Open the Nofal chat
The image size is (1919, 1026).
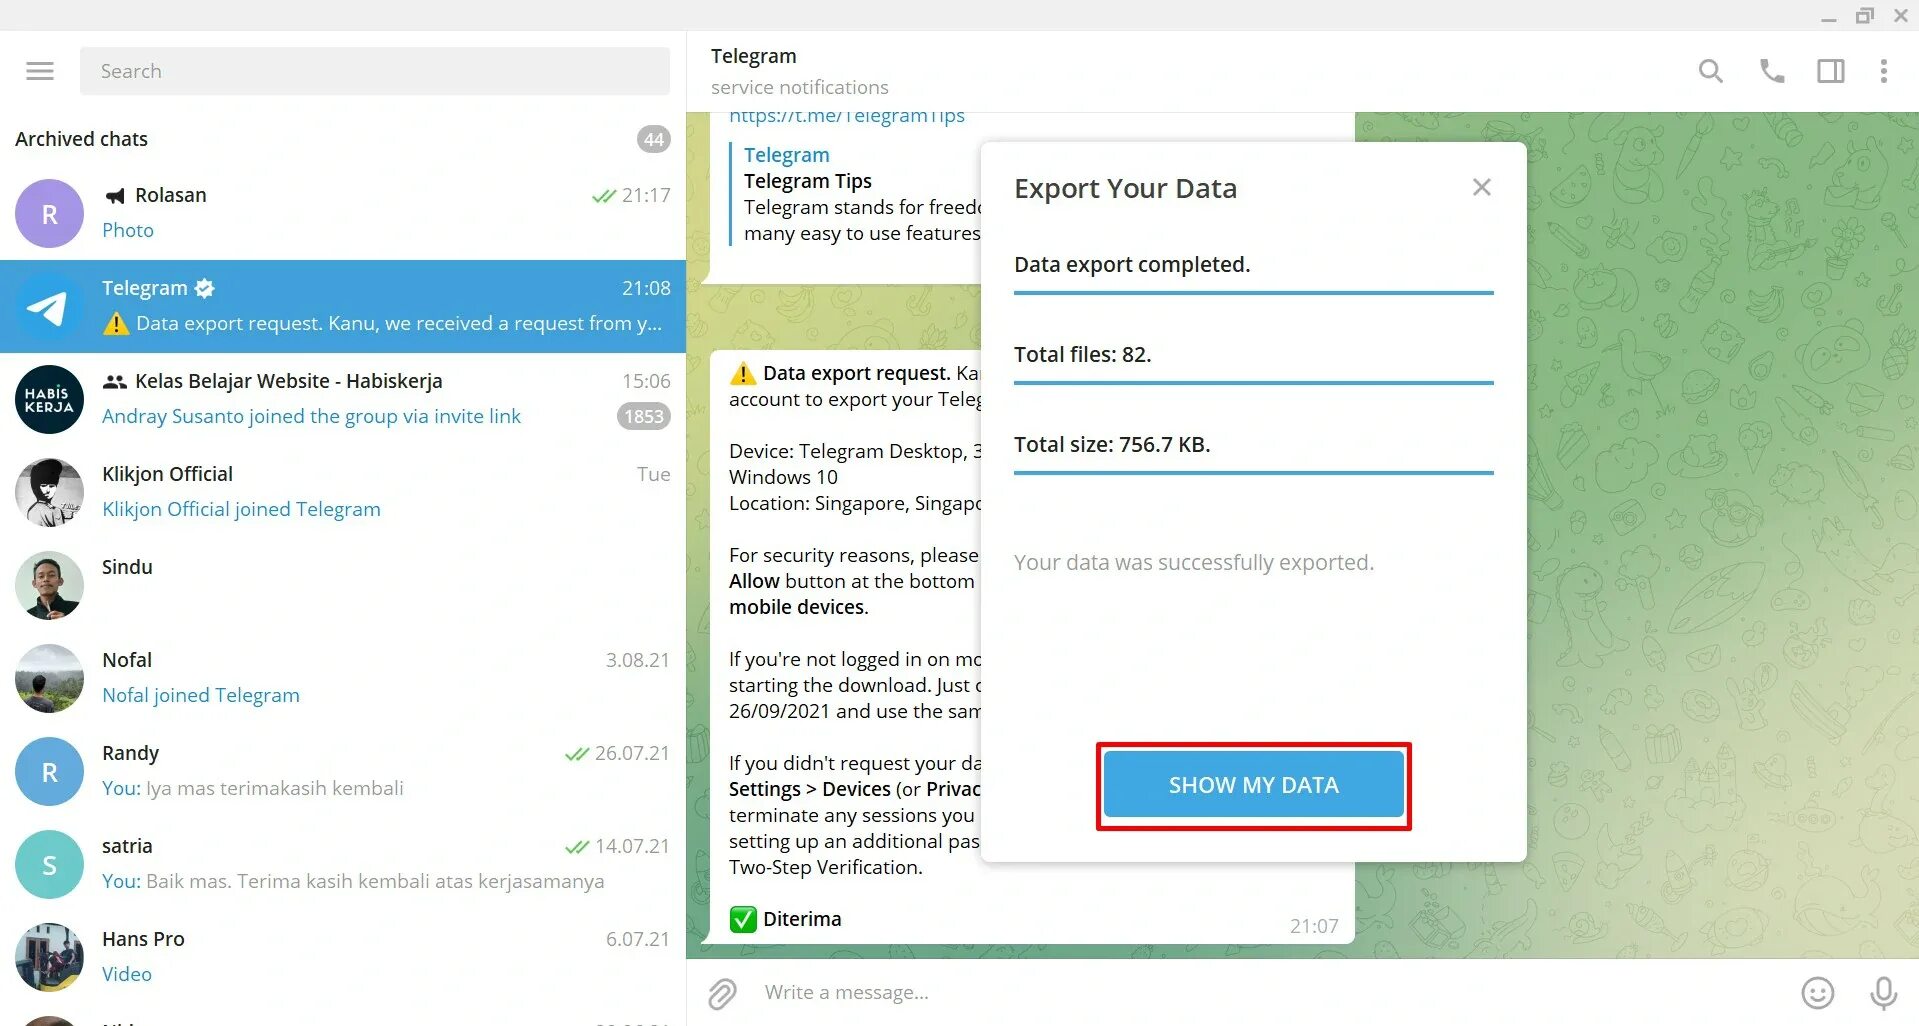343,678
